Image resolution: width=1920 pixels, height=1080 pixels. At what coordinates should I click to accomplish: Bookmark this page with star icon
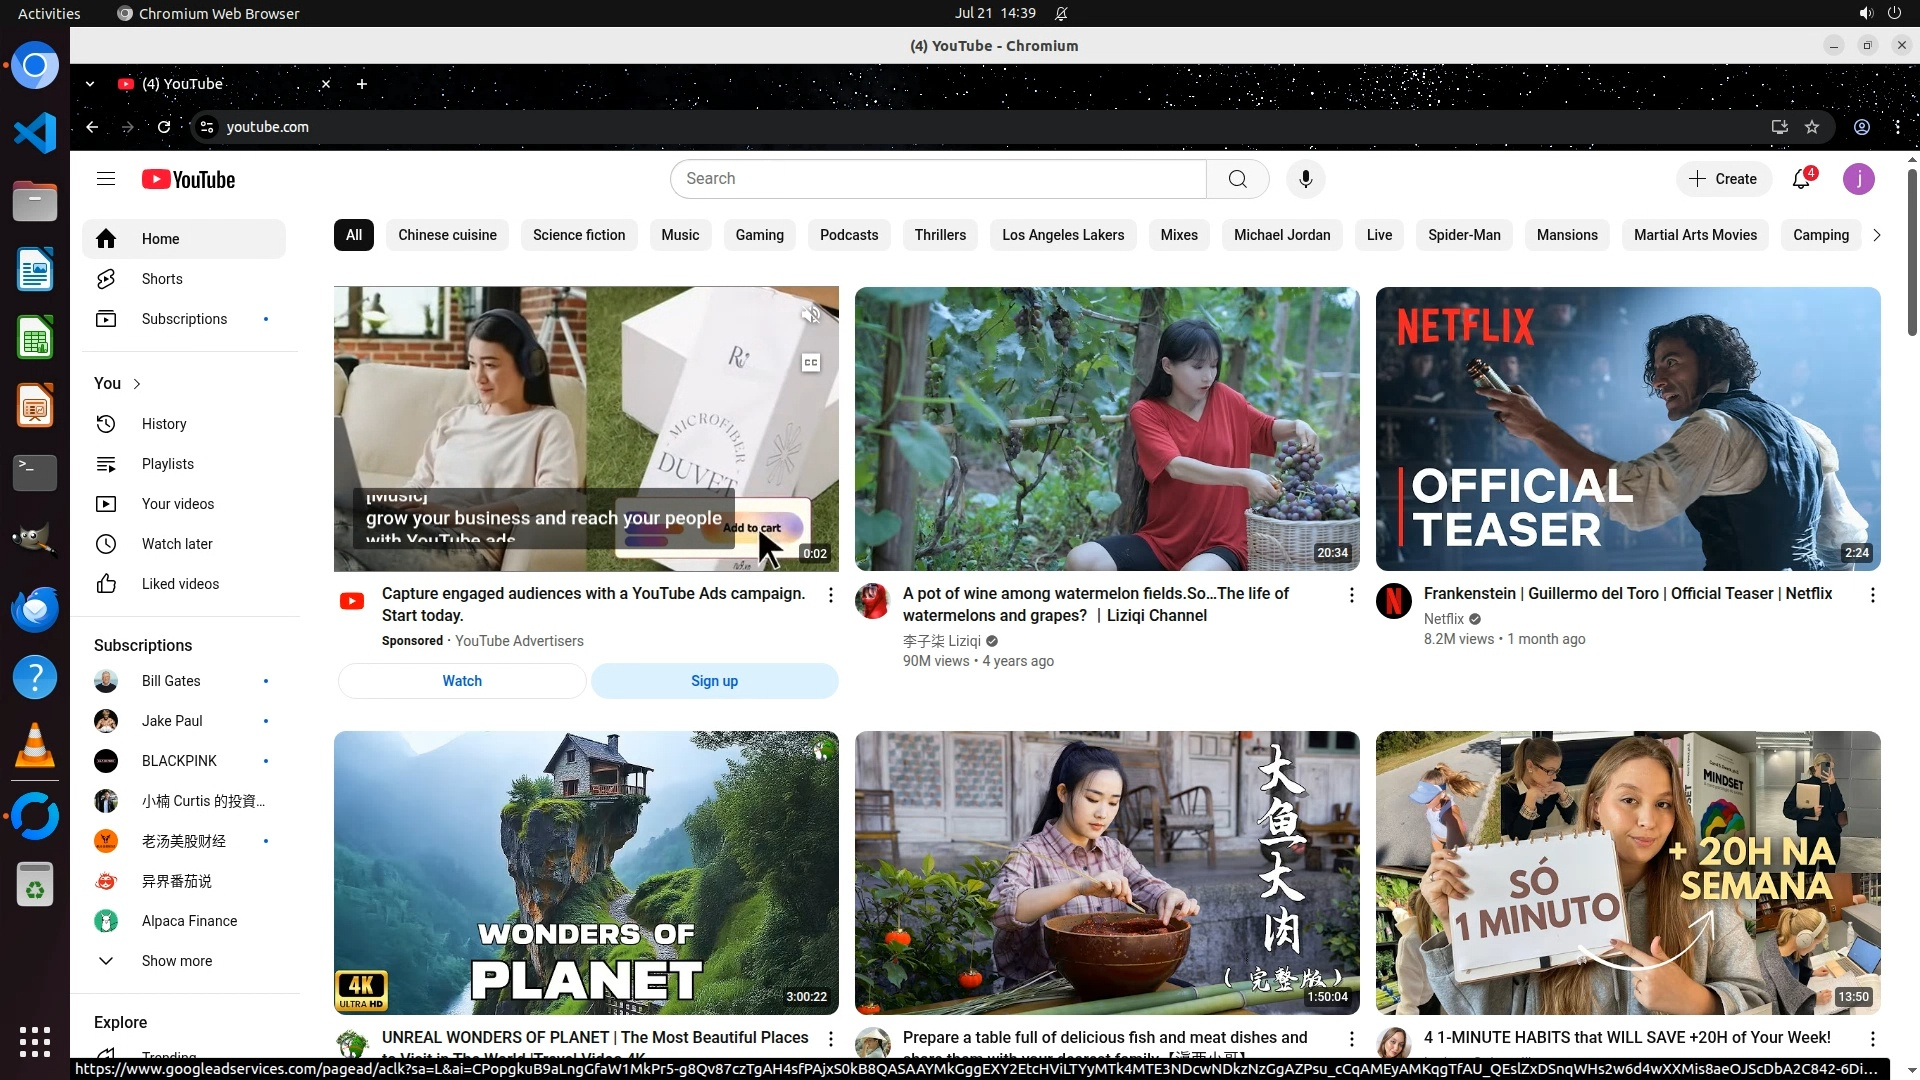[x=1812, y=127]
